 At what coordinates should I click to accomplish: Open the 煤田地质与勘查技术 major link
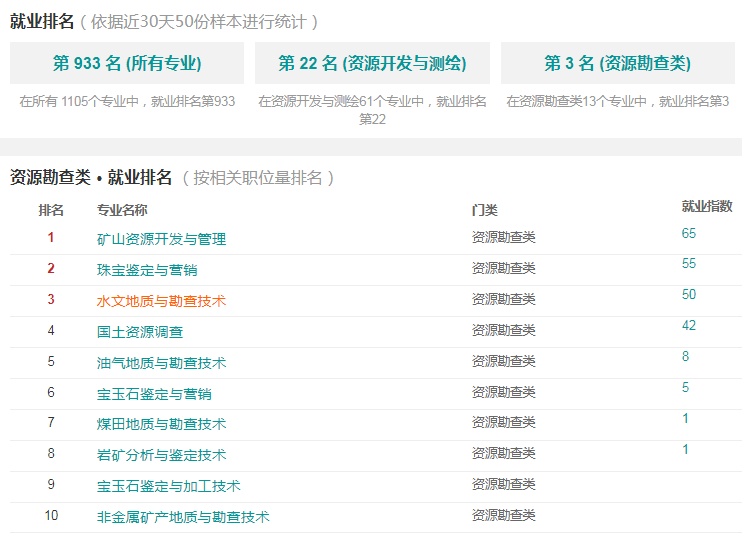click(x=161, y=424)
